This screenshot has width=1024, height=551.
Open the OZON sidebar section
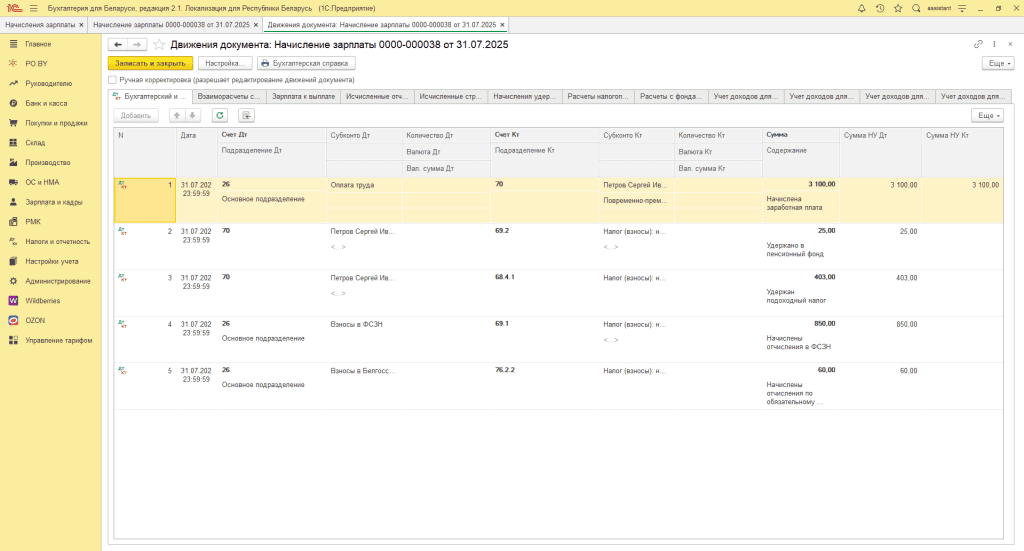tap(36, 320)
